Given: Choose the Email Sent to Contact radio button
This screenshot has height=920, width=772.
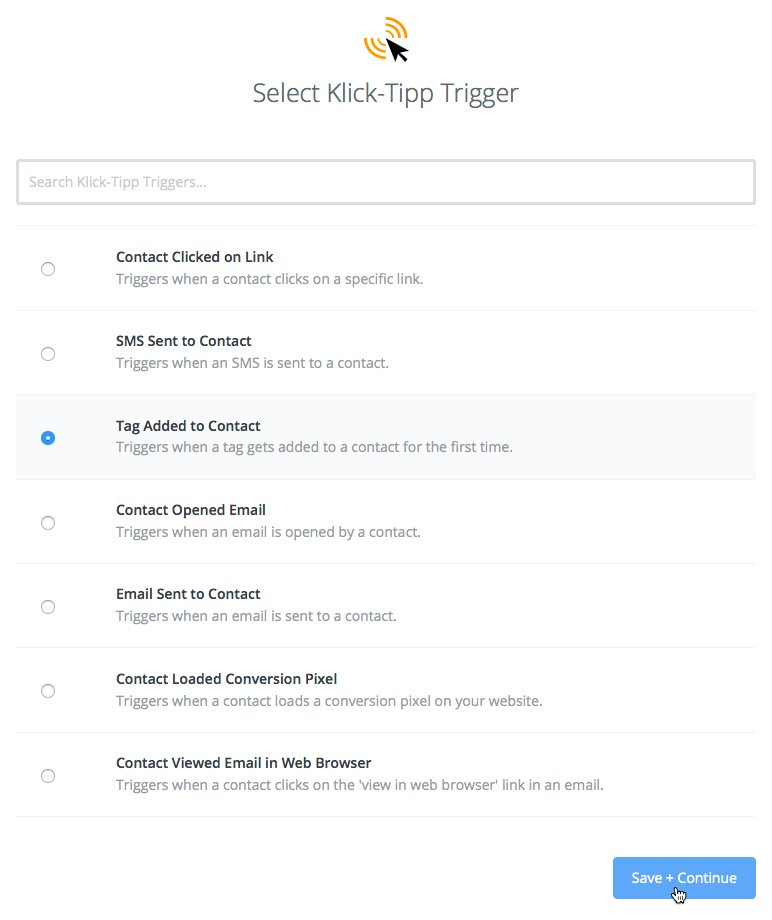Looking at the screenshot, I should (48, 607).
